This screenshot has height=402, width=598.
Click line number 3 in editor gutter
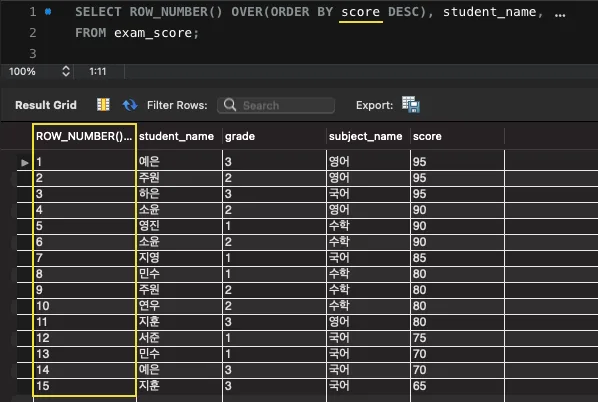(x=33, y=53)
